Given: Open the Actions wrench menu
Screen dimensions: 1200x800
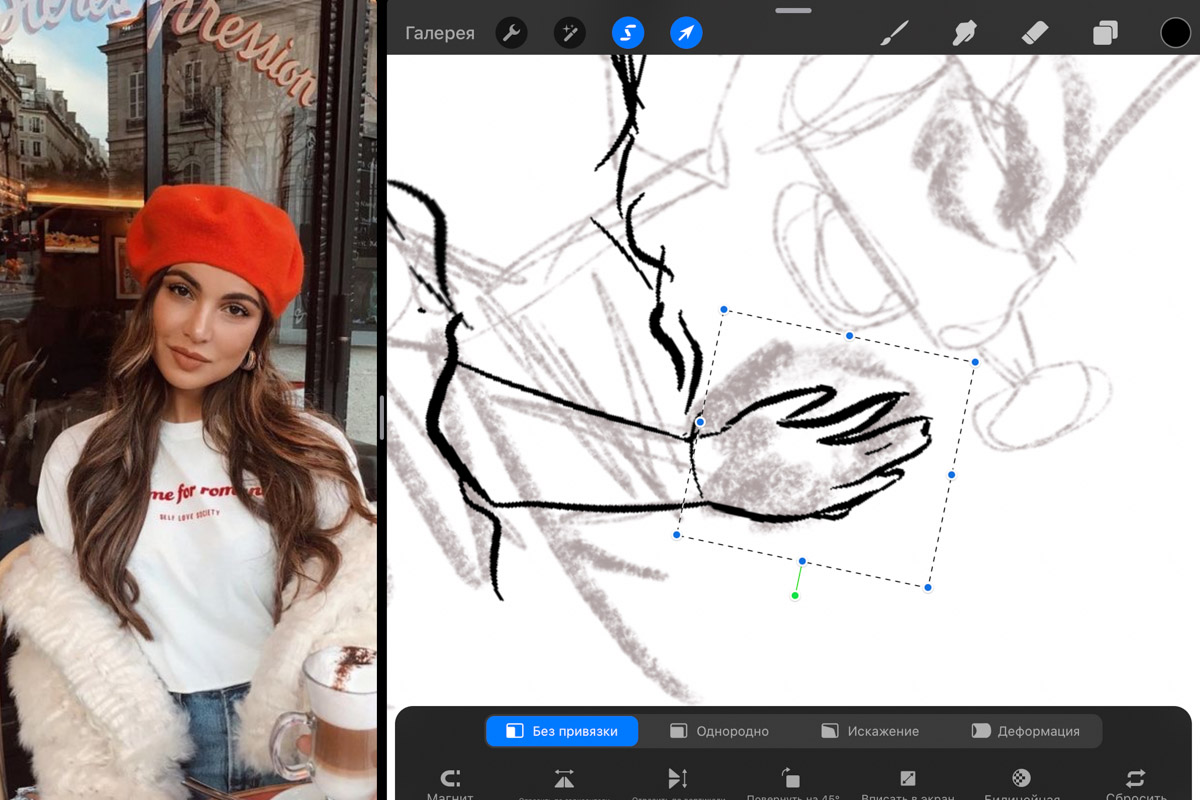Looking at the screenshot, I should 512,34.
